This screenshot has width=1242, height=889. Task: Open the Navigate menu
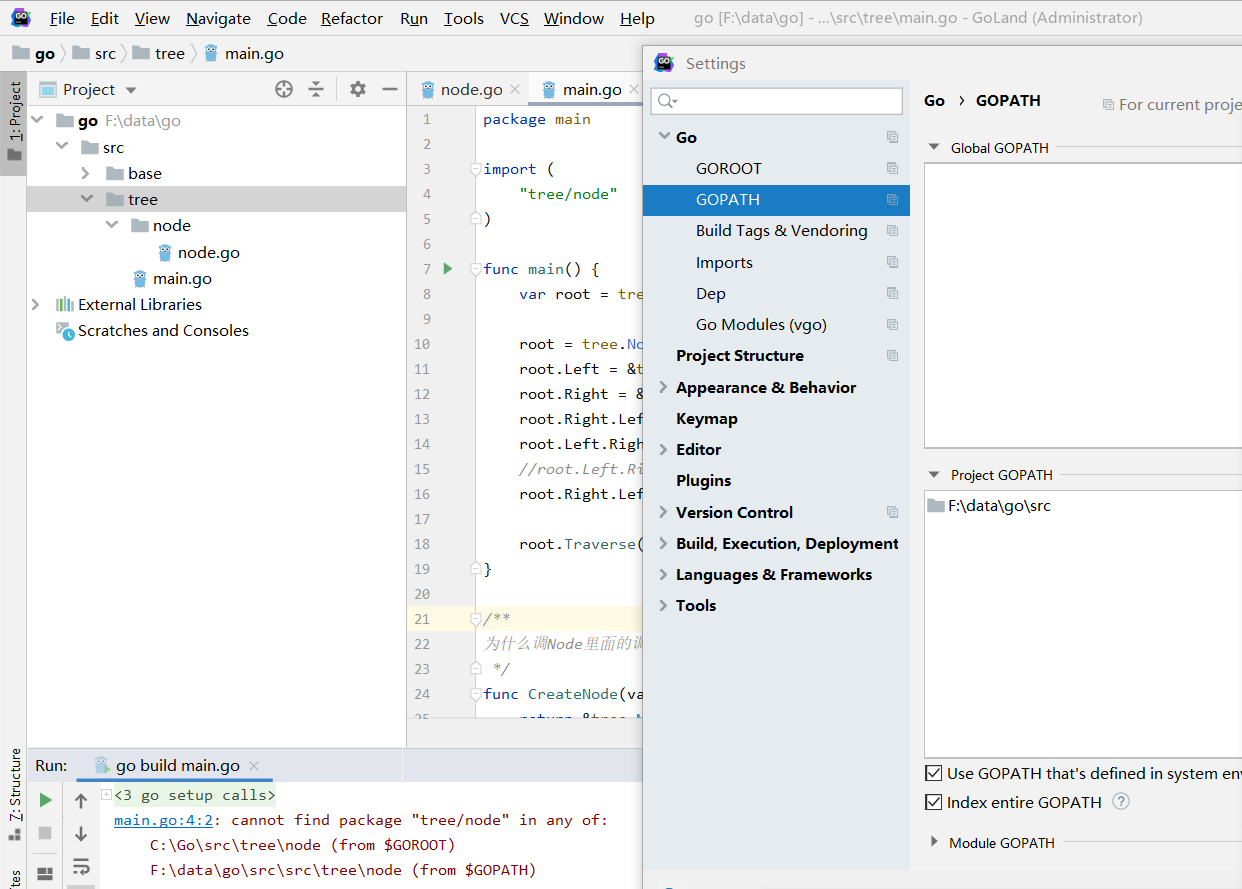pos(218,18)
